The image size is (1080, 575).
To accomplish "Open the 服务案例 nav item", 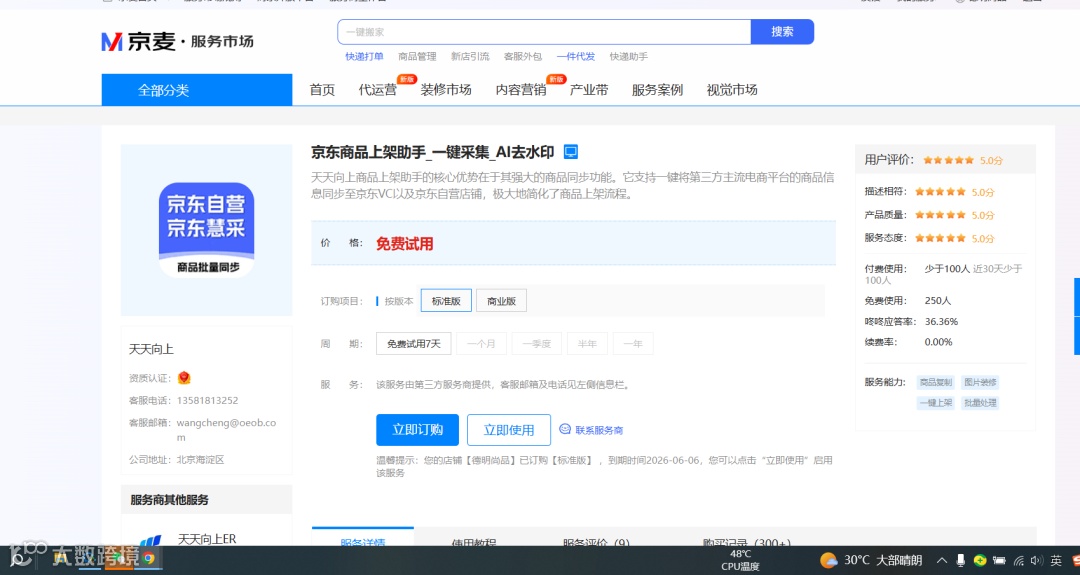I will (657, 90).
